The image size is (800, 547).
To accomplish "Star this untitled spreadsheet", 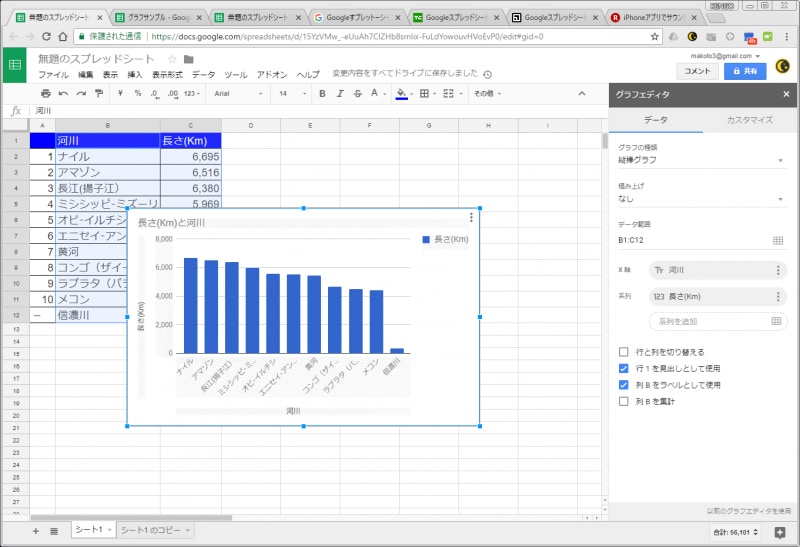I will point(172,59).
